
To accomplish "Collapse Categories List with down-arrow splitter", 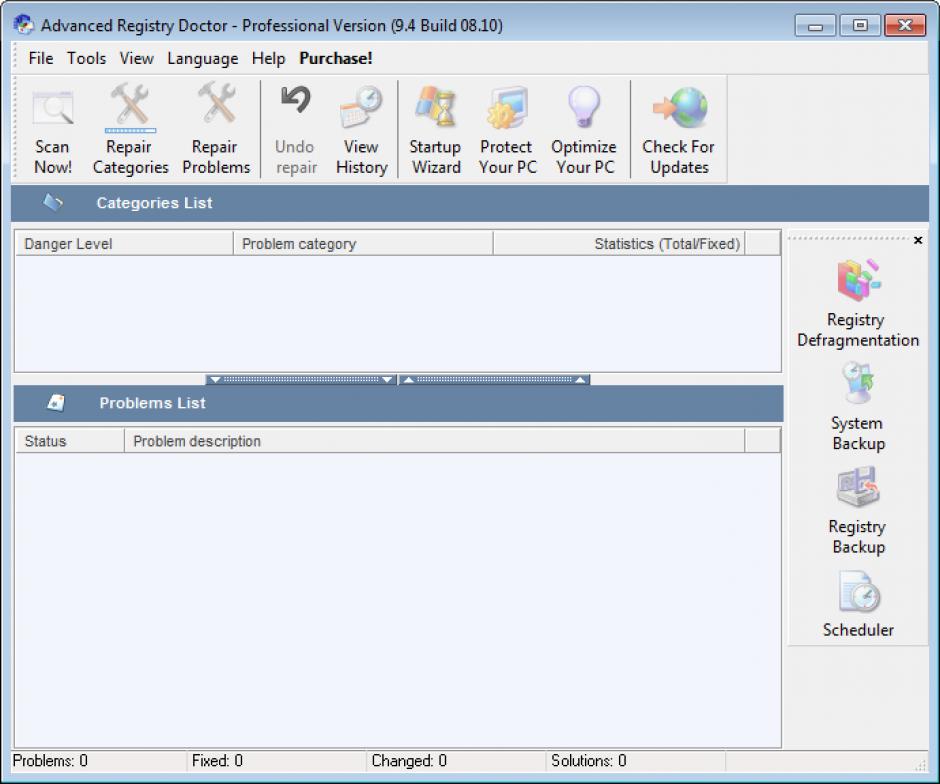I will (x=301, y=379).
